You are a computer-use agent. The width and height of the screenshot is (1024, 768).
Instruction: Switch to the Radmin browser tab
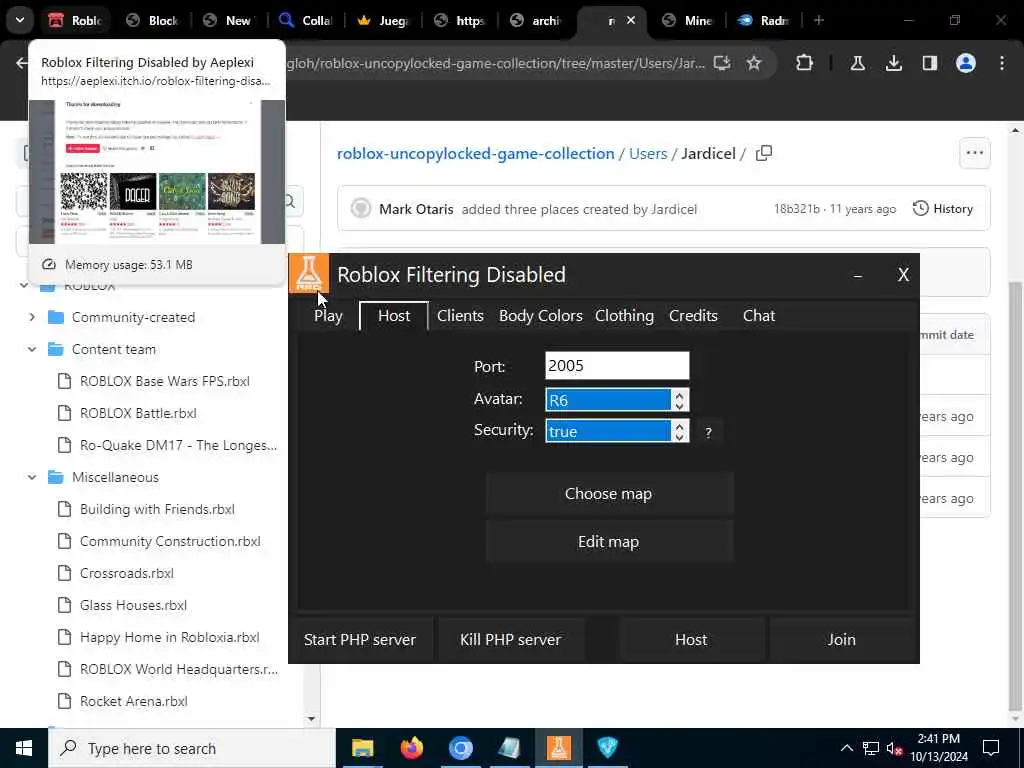pyautogui.click(x=764, y=21)
